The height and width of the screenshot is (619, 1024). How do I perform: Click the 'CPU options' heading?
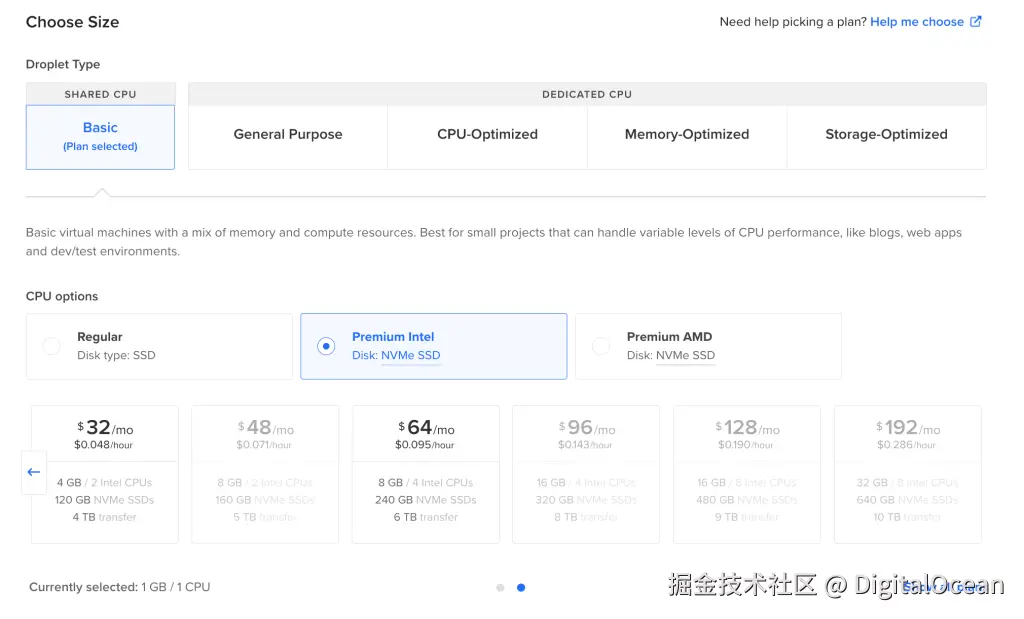coord(62,296)
